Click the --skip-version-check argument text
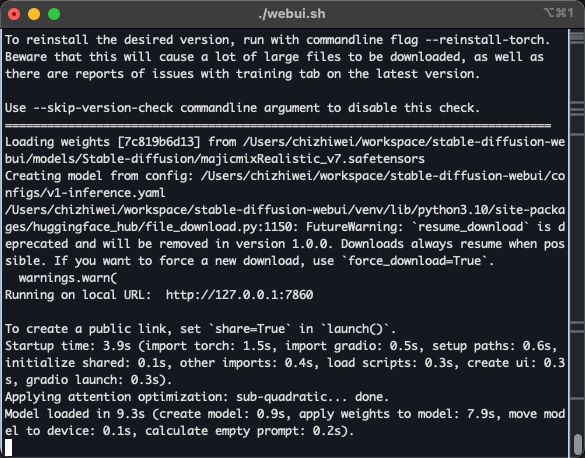This screenshot has height=458, width=585. 103,108
